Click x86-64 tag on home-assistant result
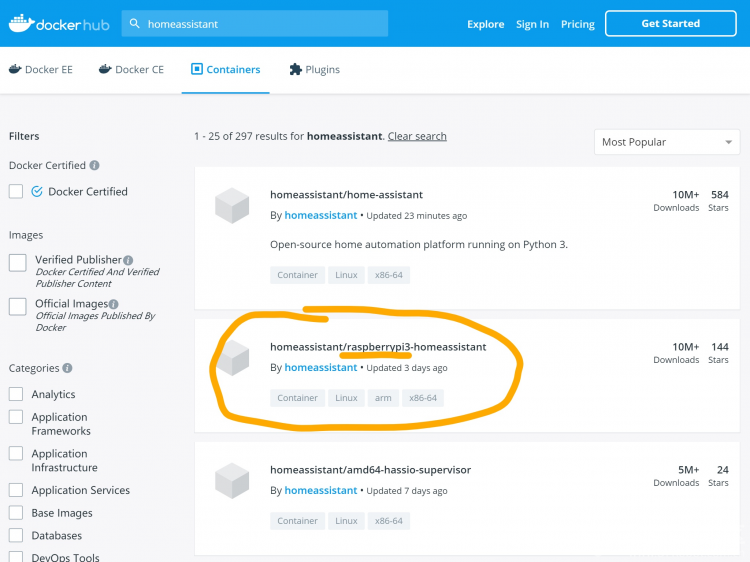Image resolution: width=750 pixels, height=562 pixels. pyautogui.click(x=388, y=275)
